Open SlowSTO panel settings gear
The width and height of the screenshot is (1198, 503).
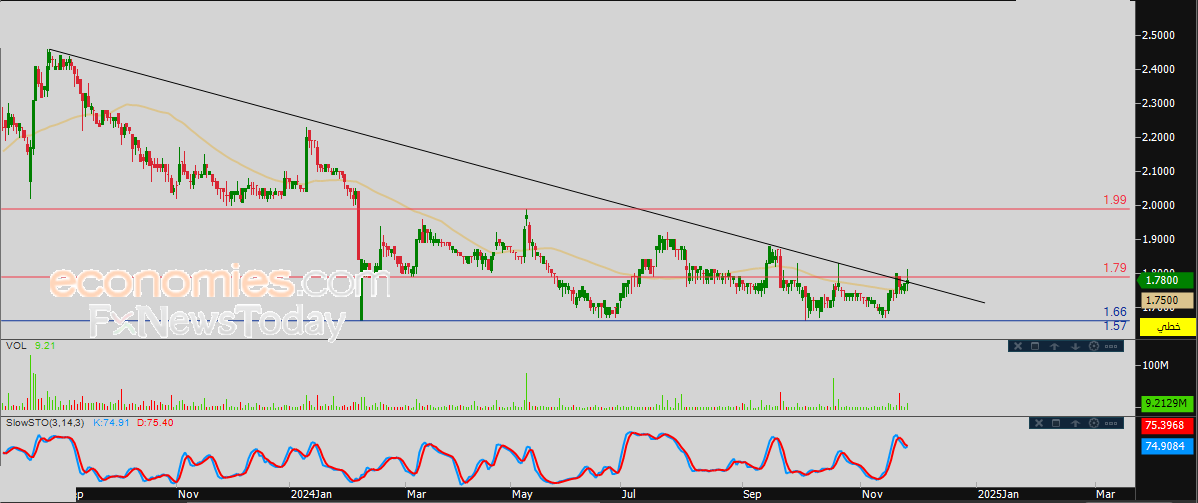click(x=1094, y=423)
